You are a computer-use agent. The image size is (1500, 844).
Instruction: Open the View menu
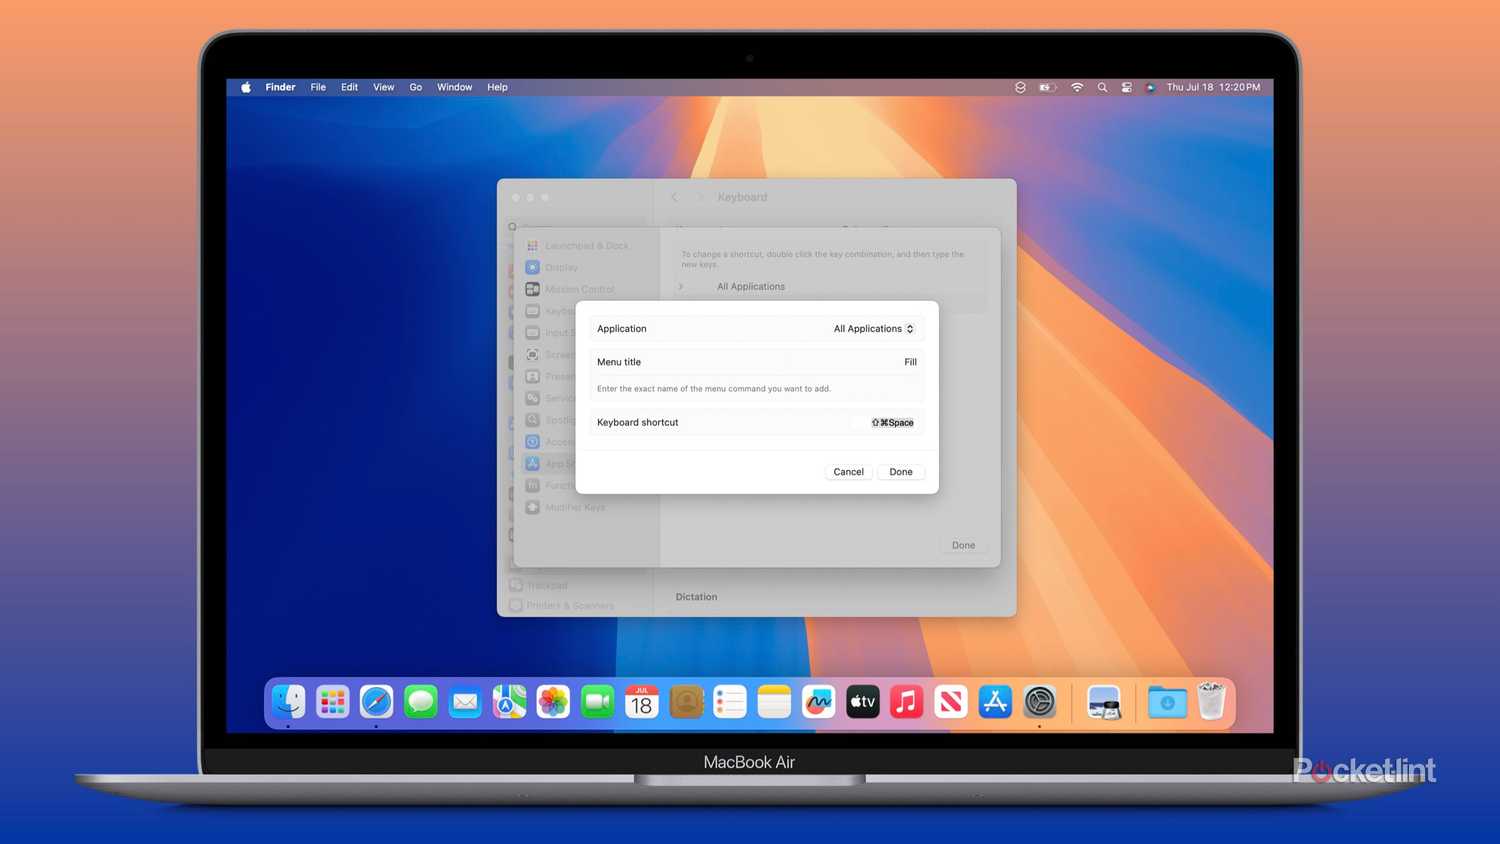tap(384, 87)
